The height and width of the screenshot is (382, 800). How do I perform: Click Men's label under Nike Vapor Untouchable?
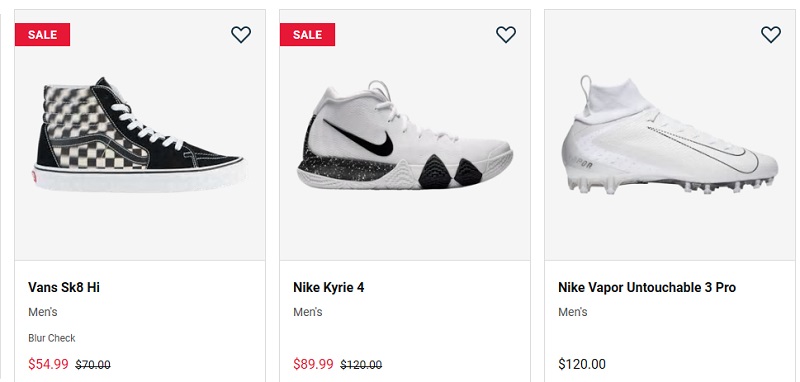572,312
